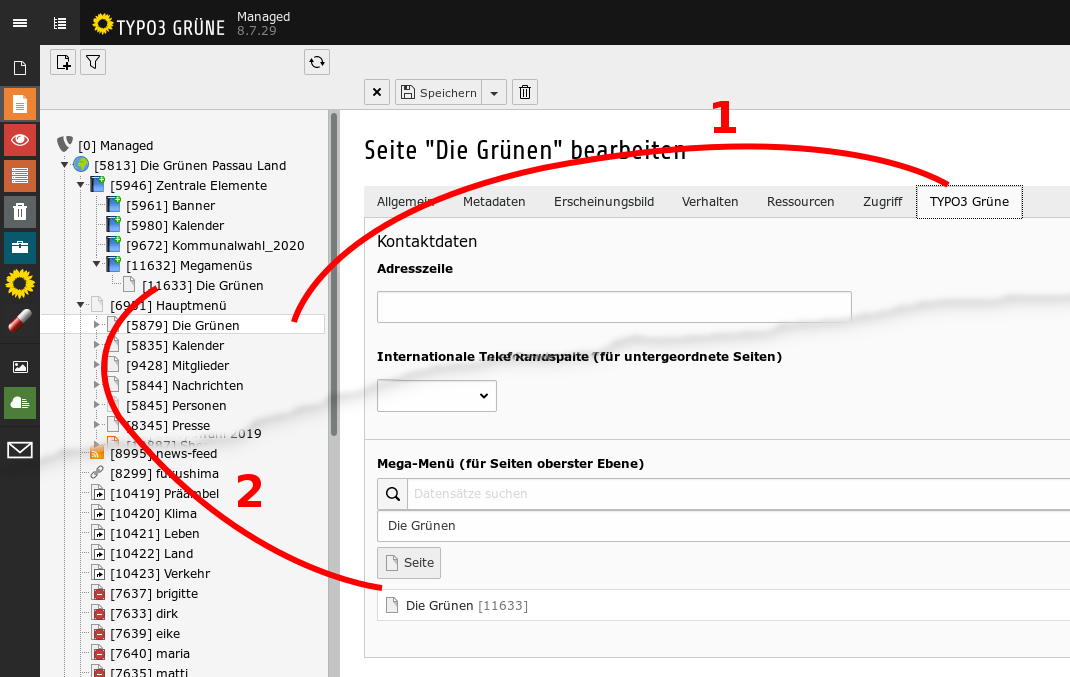Select the TYPO3 Grüne tab
1070x677 pixels.
[969, 201]
